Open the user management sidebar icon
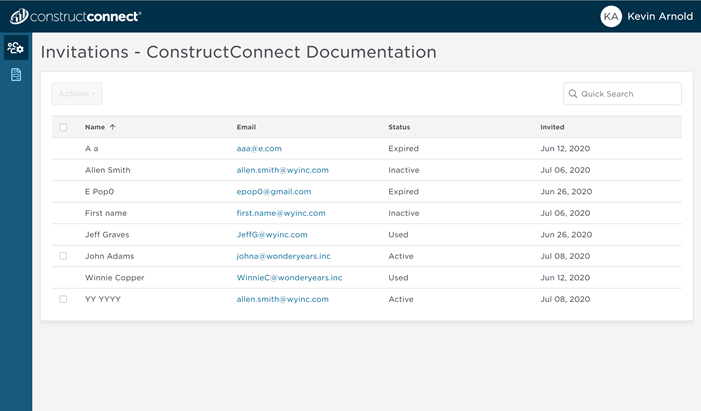 coord(16,47)
